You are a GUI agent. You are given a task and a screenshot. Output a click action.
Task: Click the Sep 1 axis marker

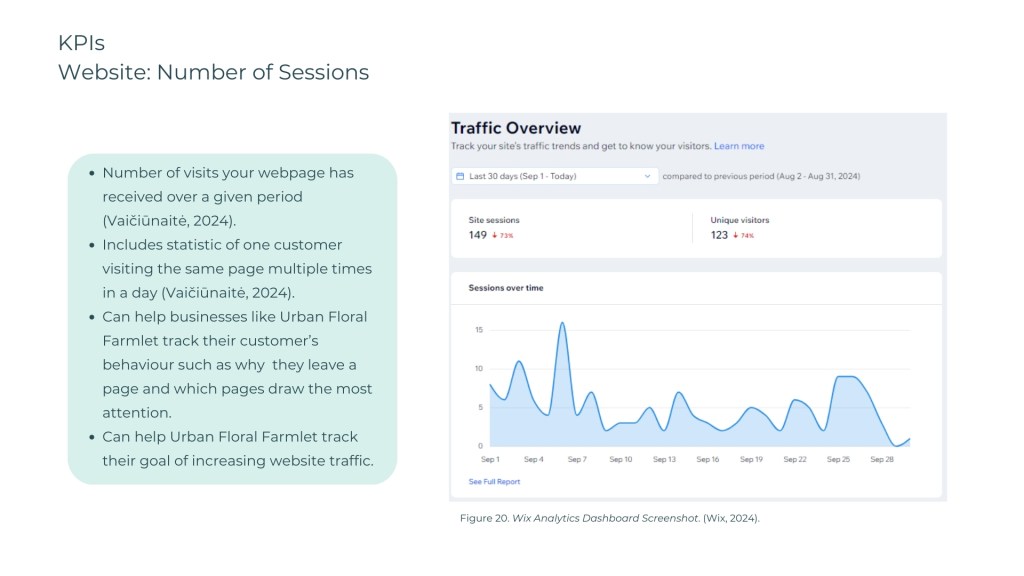coord(490,459)
